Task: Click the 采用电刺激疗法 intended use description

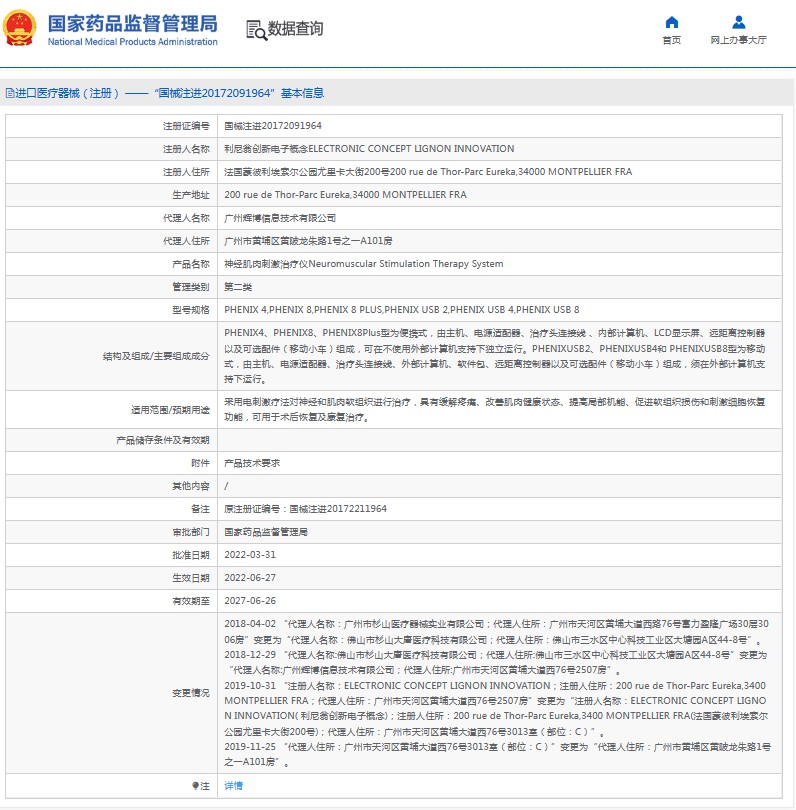Action: (494, 410)
